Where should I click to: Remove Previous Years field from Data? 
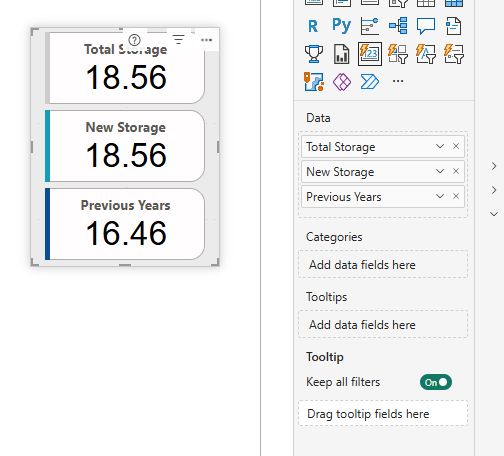tap(456, 196)
